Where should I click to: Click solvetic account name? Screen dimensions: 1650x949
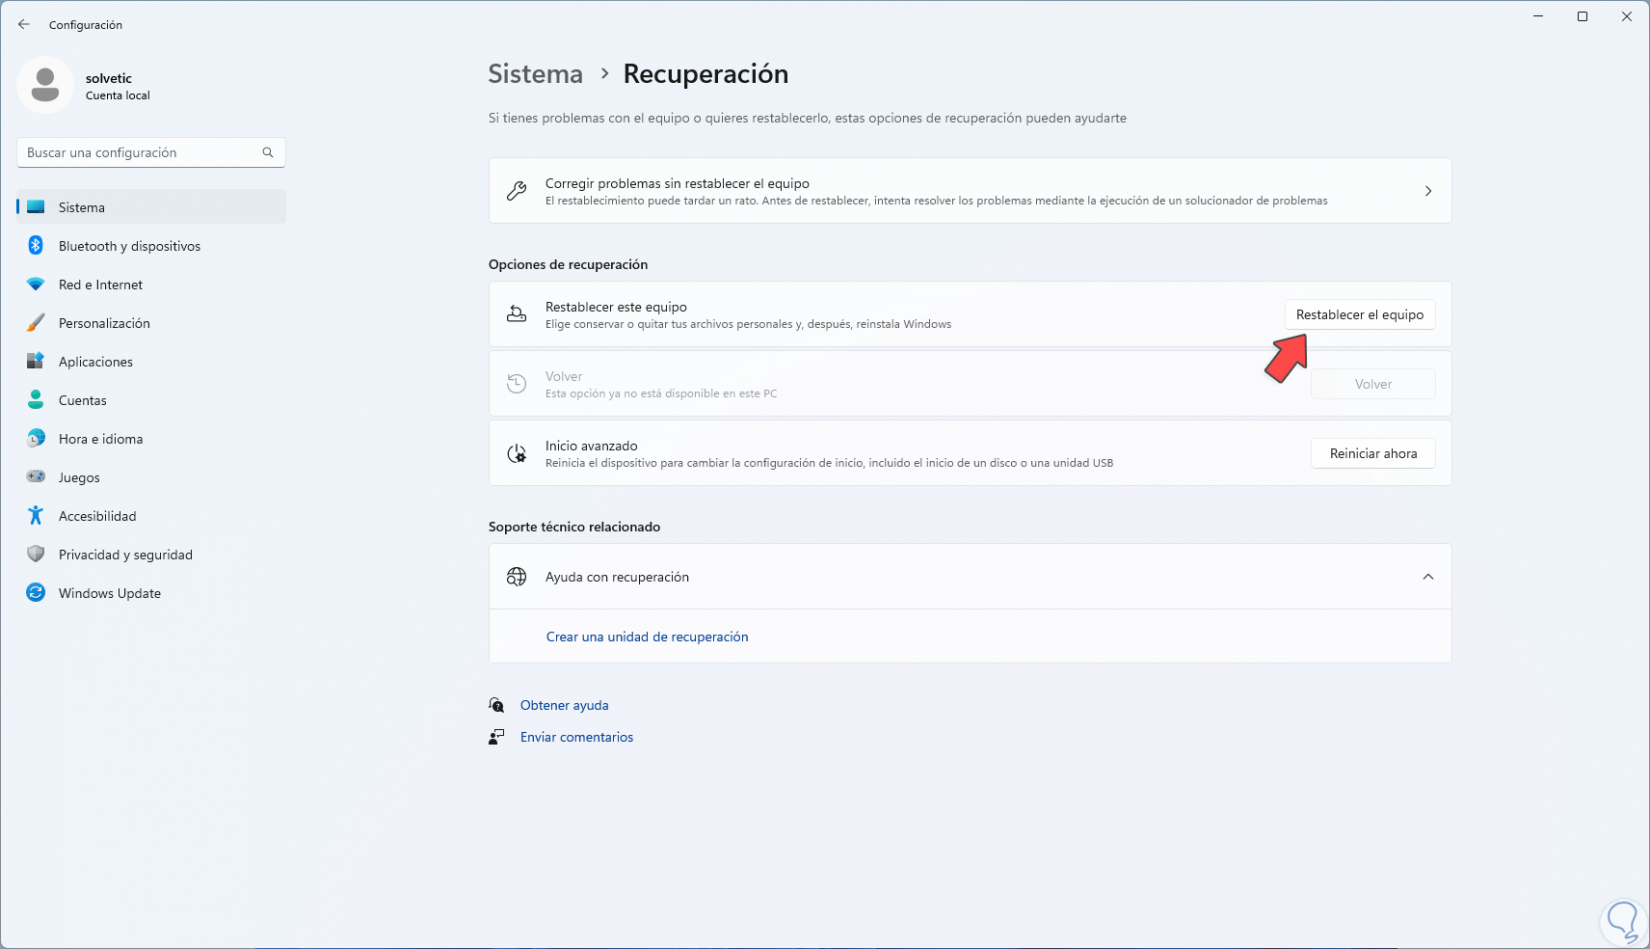[109, 78]
